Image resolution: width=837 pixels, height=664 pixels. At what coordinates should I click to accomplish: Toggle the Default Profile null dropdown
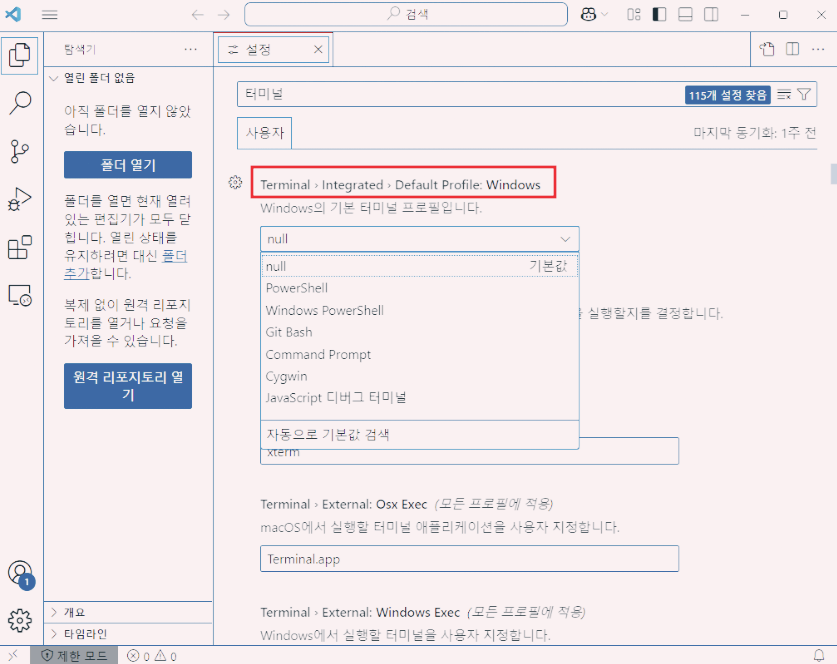tap(420, 239)
